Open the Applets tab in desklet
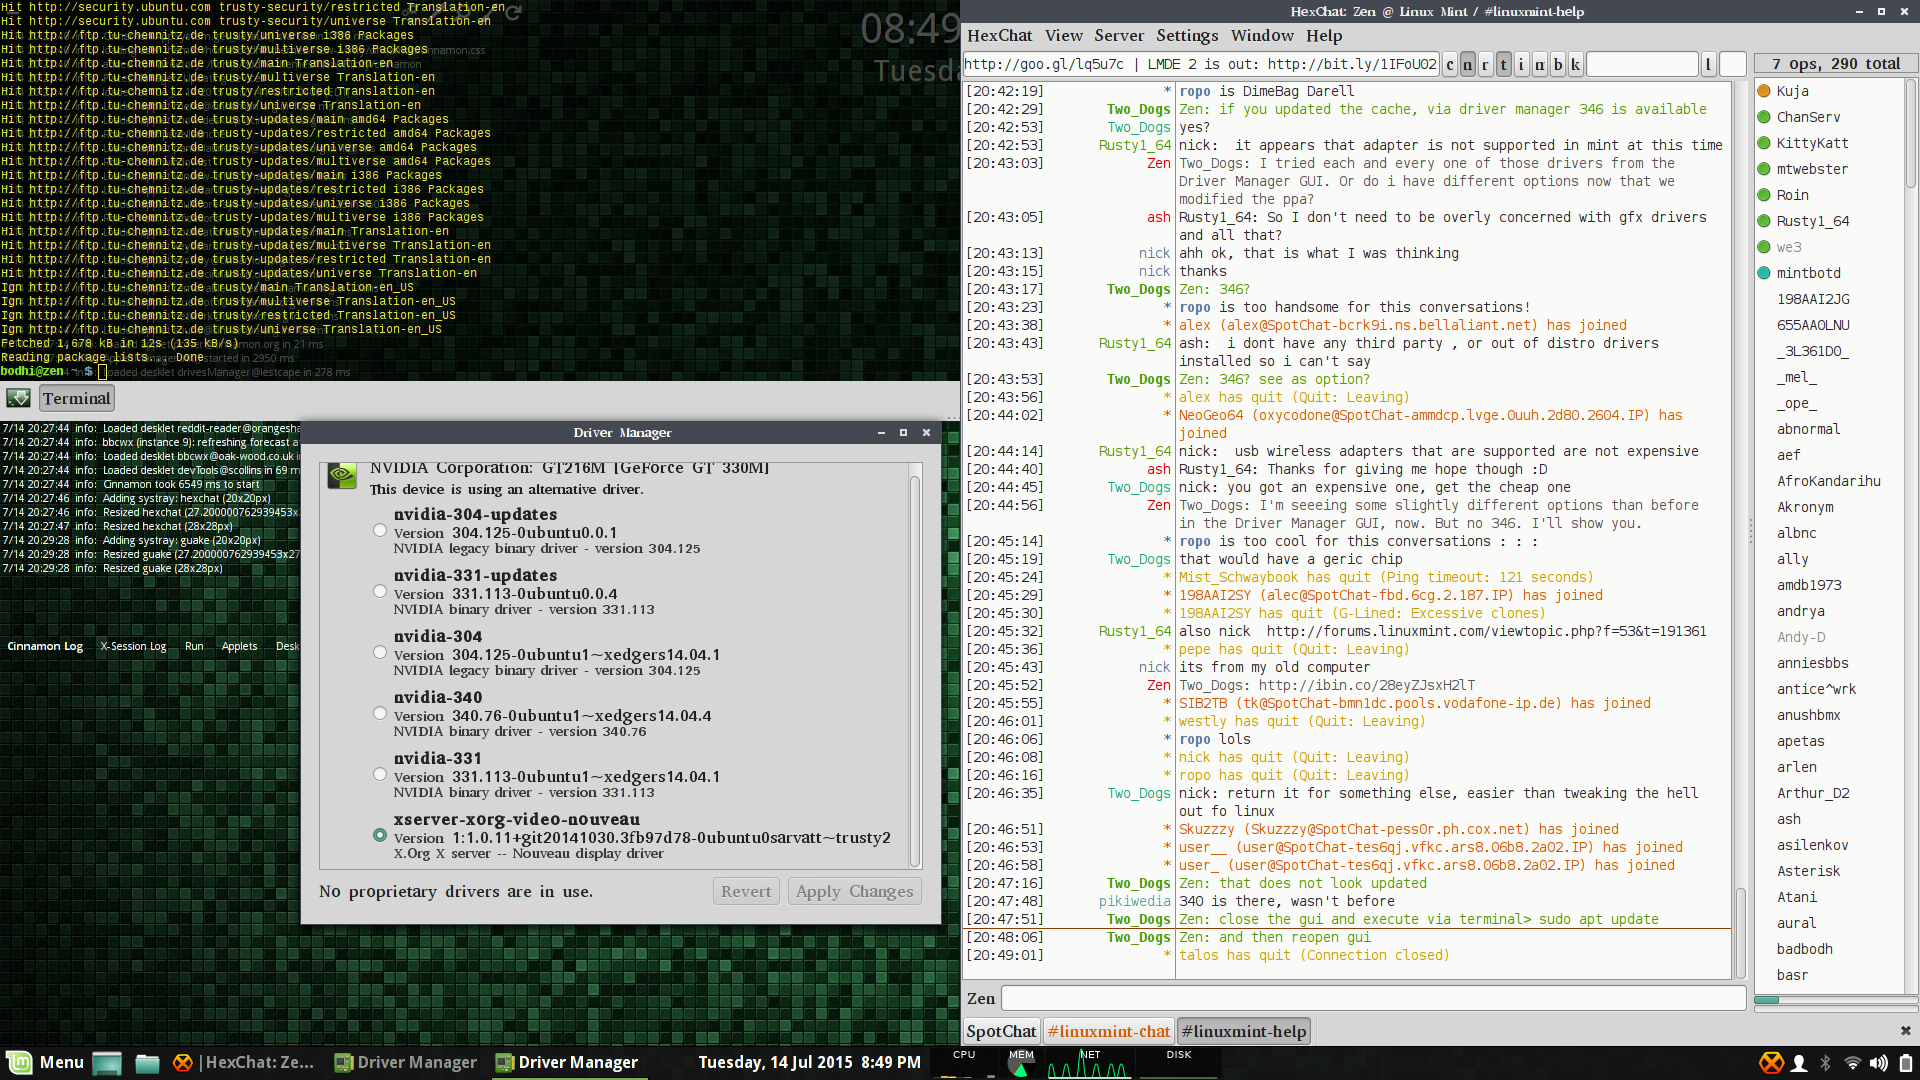The image size is (1920, 1080). [x=239, y=646]
